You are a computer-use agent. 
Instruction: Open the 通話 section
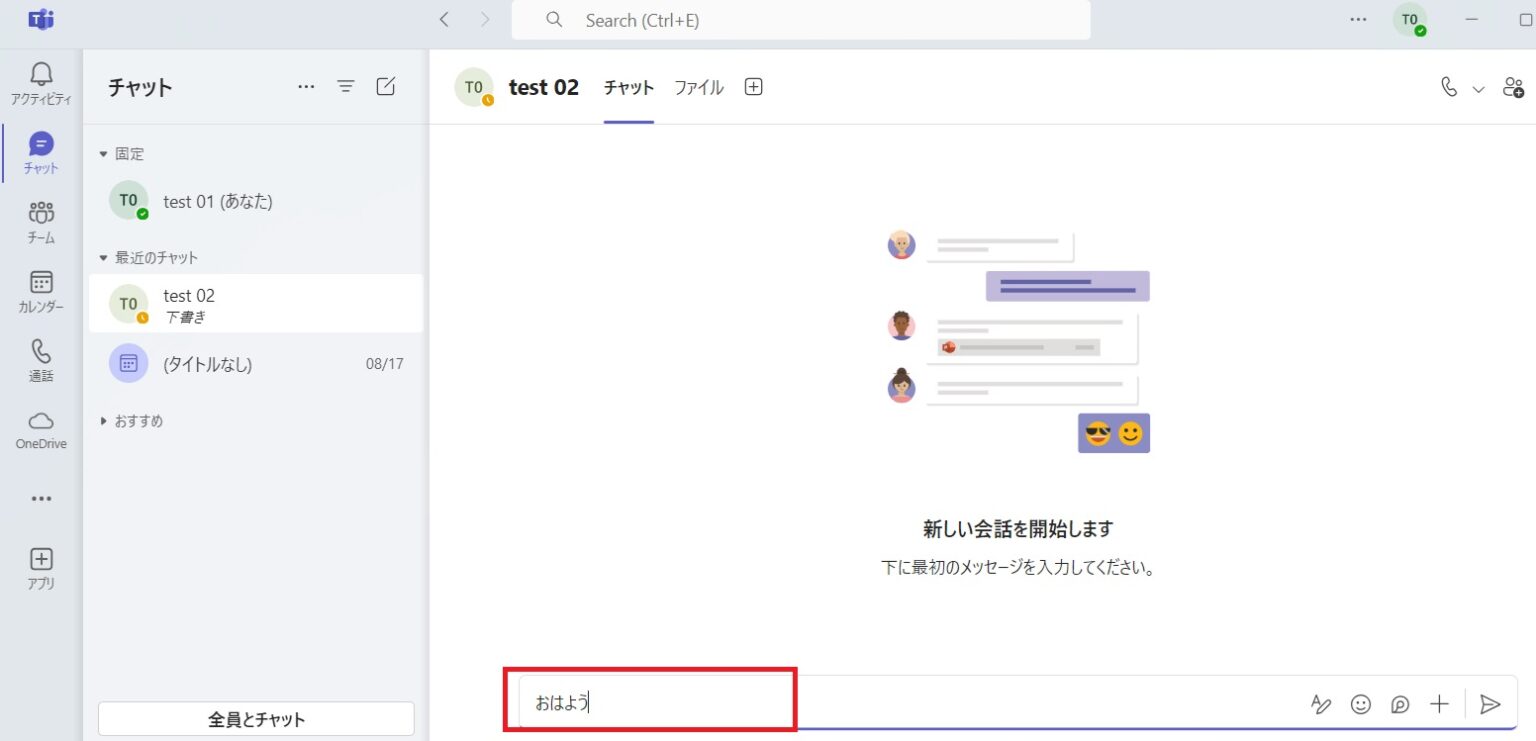coord(40,353)
